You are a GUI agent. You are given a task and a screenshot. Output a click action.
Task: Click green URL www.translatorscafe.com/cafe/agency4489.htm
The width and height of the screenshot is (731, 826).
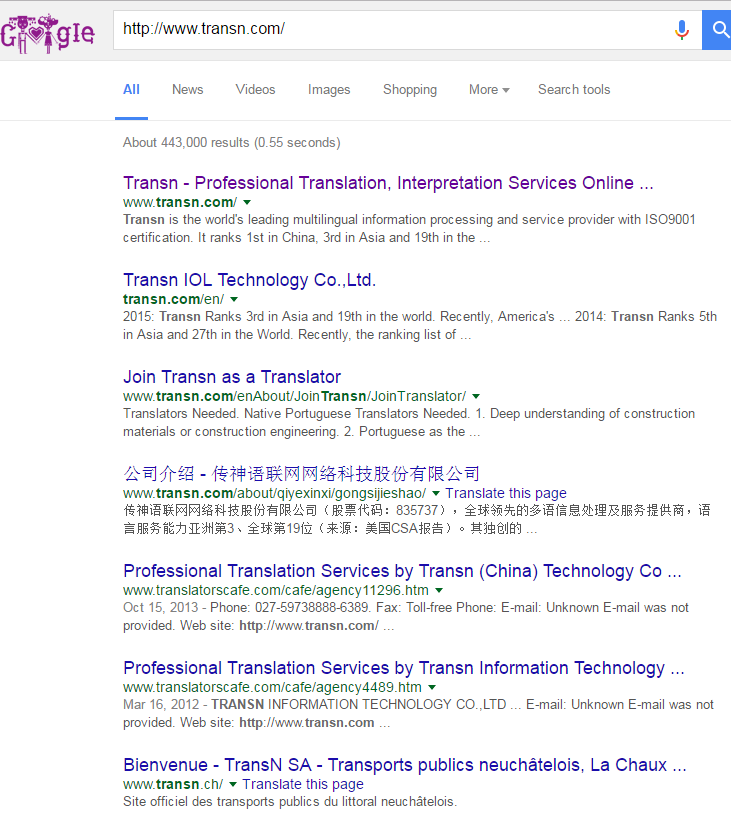coord(272,687)
